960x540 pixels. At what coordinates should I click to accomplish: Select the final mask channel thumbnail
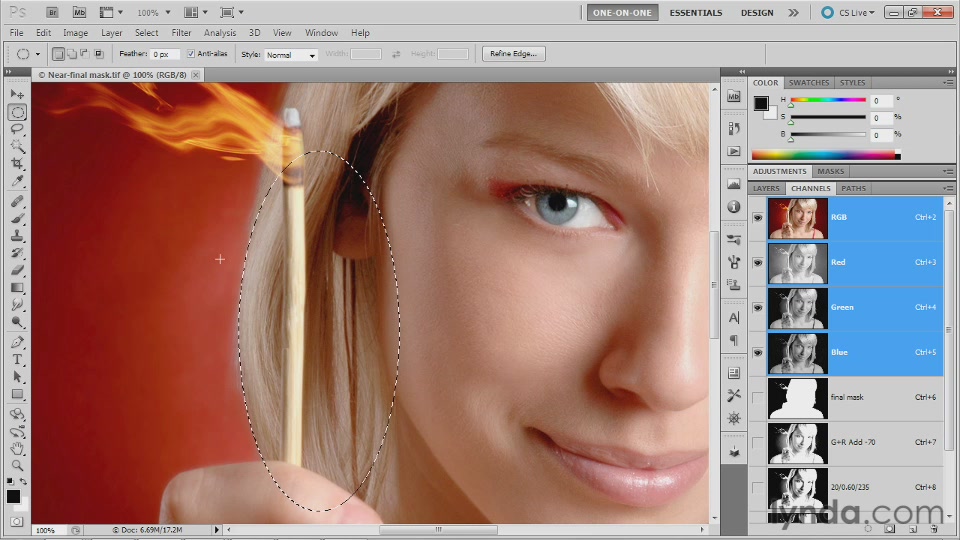click(797, 398)
